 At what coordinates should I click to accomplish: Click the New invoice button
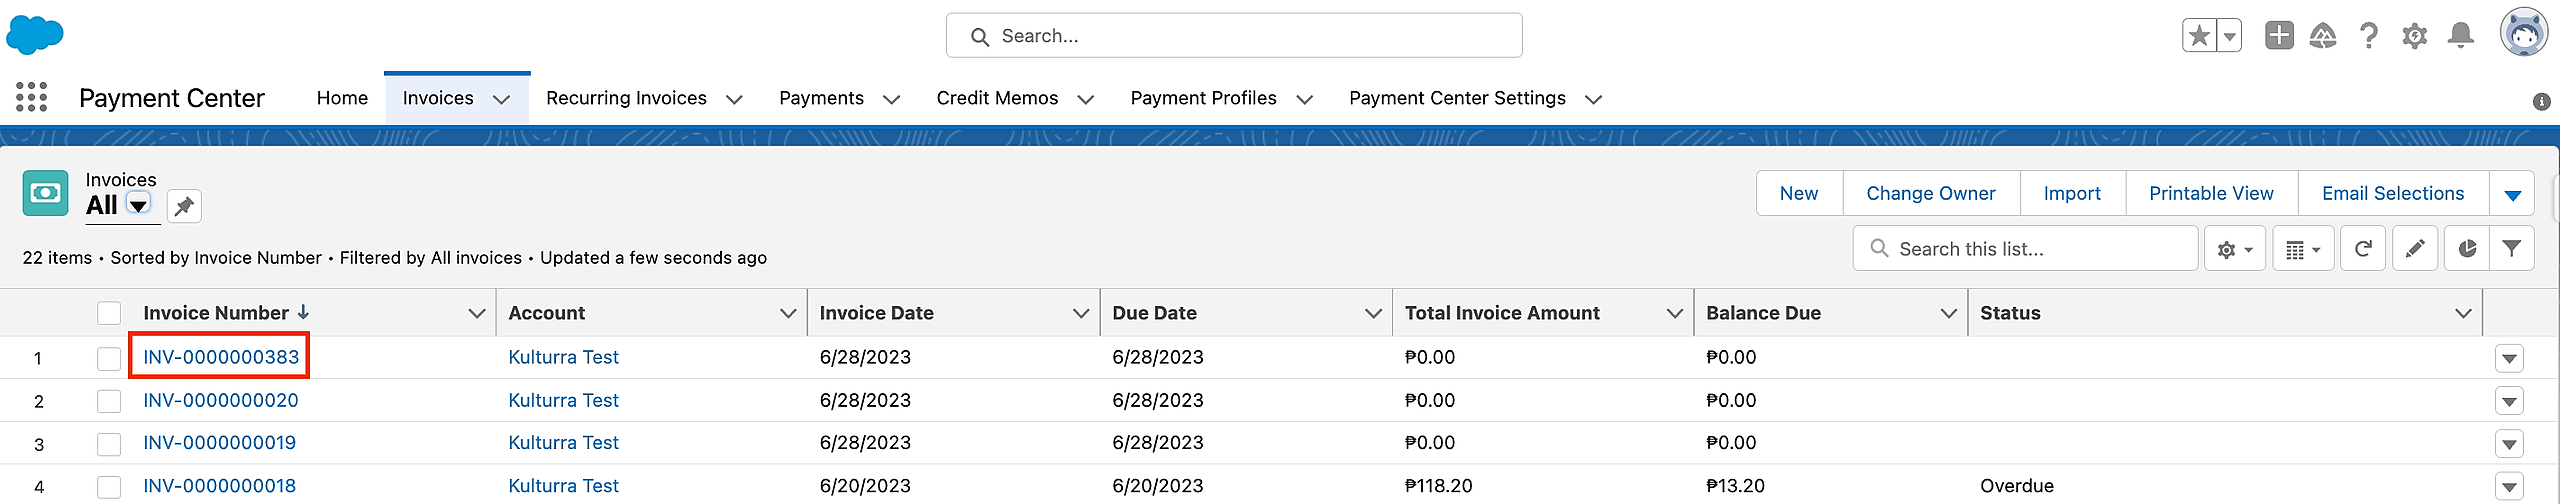click(x=1798, y=194)
